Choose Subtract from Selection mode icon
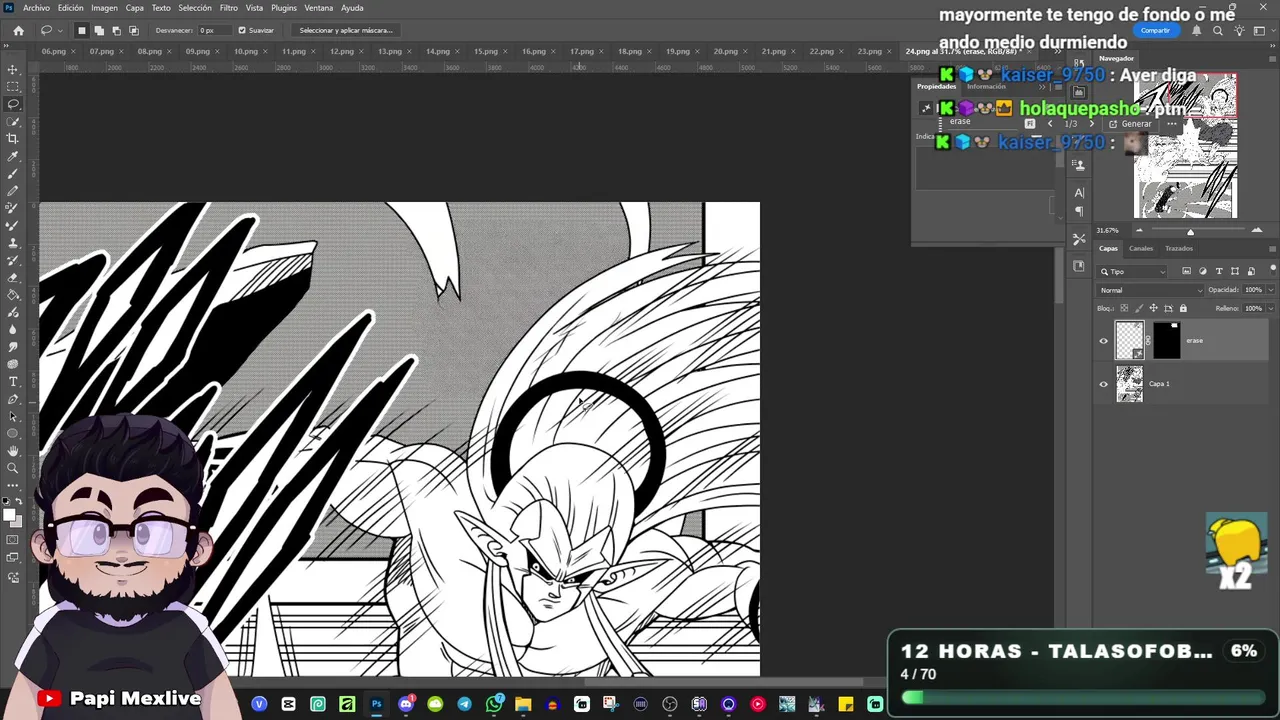This screenshot has height=720, width=1280. tap(116, 30)
